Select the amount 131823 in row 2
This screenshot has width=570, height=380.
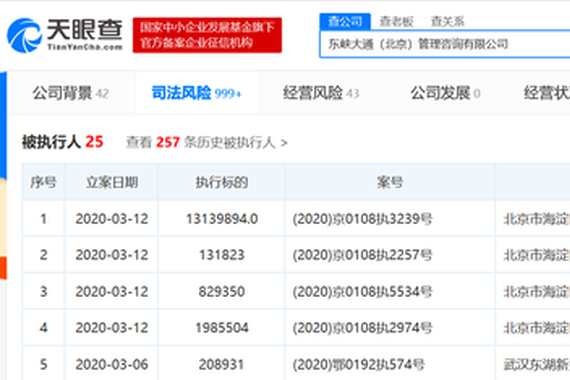(222, 255)
